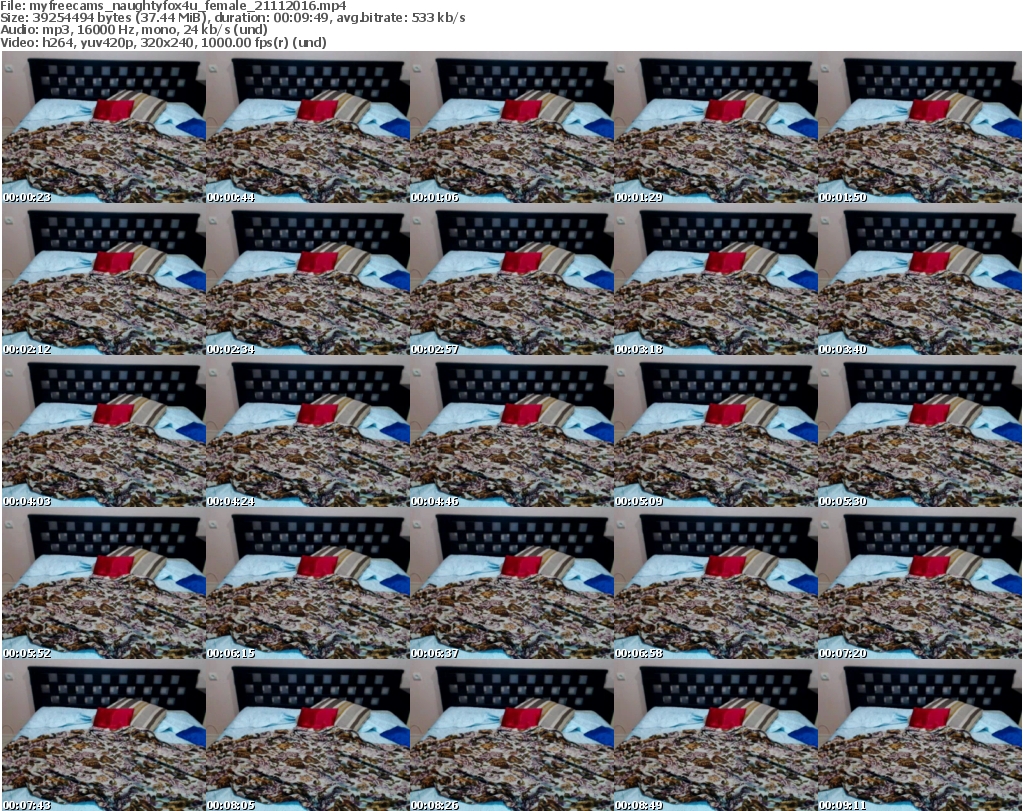
Task: Pick the thumbnail timestamped 00:07:20
Action: point(920,583)
